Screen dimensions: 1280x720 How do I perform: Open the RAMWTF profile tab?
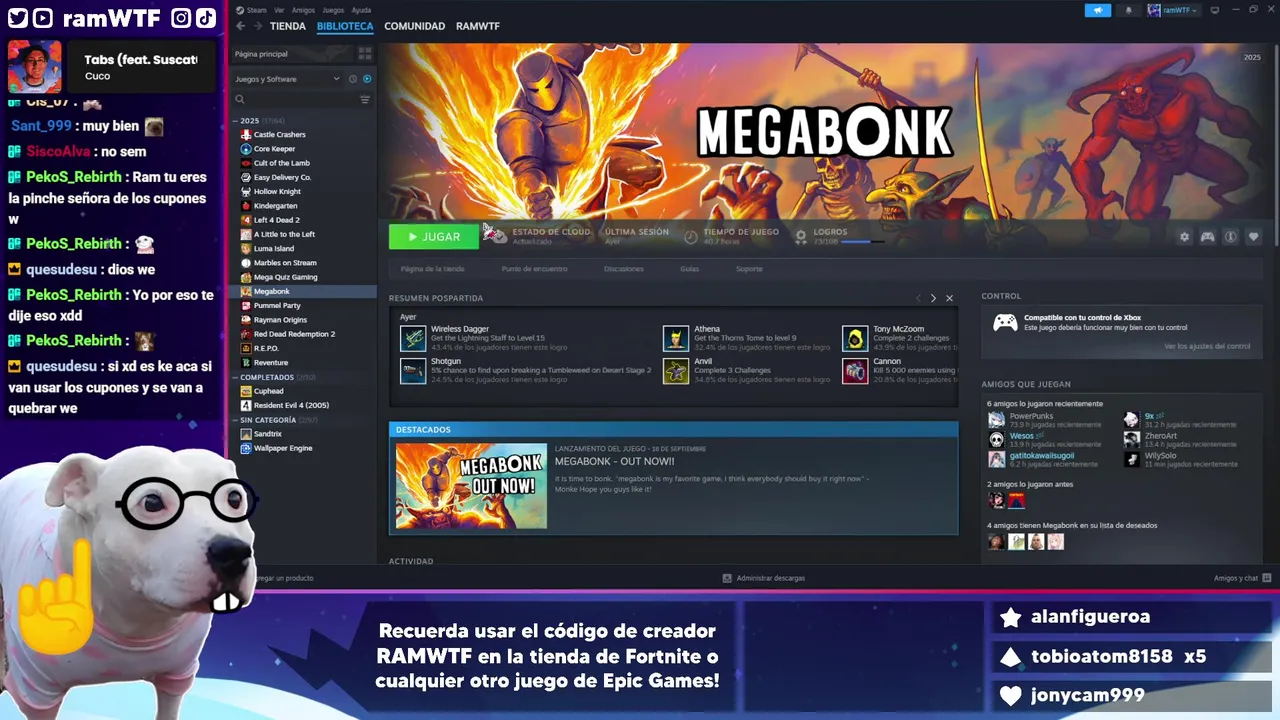(x=478, y=26)
